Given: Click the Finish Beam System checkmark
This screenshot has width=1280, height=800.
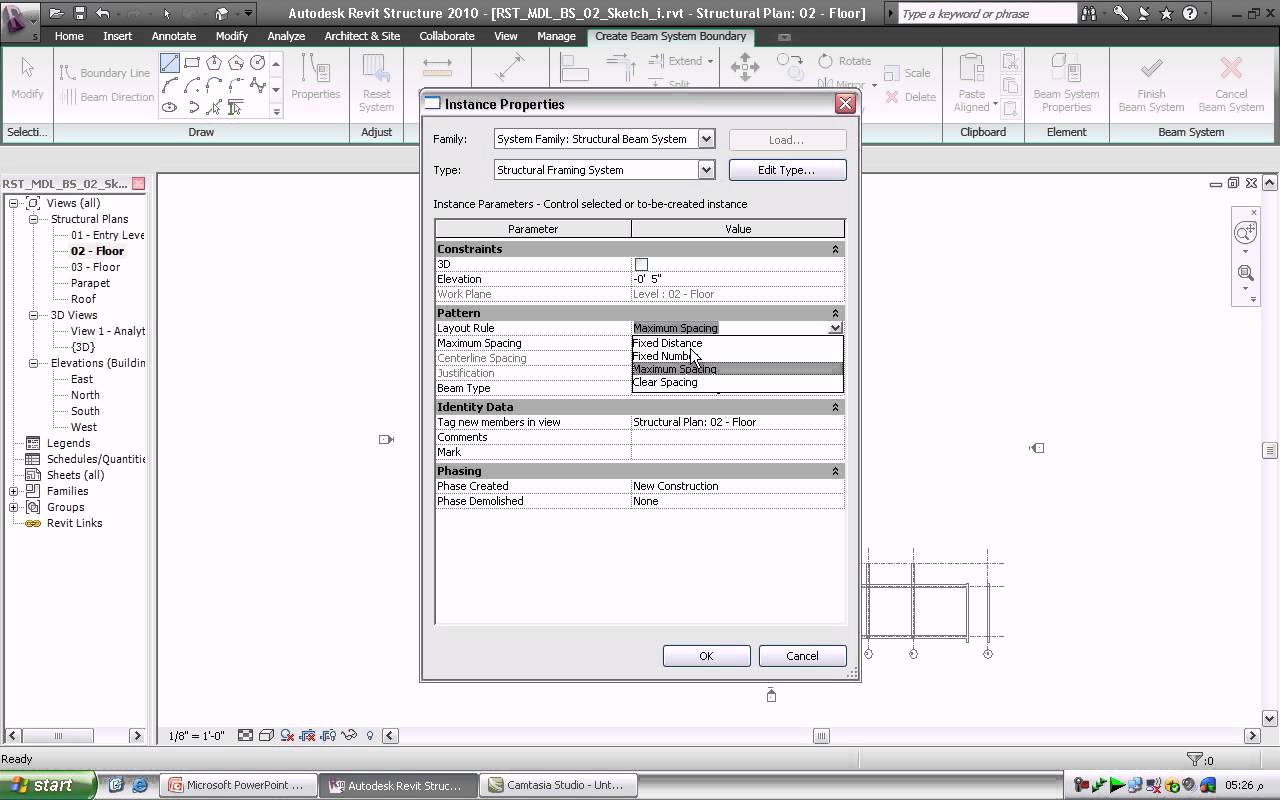Looking at the screenshot, I should pos(1151,68).
